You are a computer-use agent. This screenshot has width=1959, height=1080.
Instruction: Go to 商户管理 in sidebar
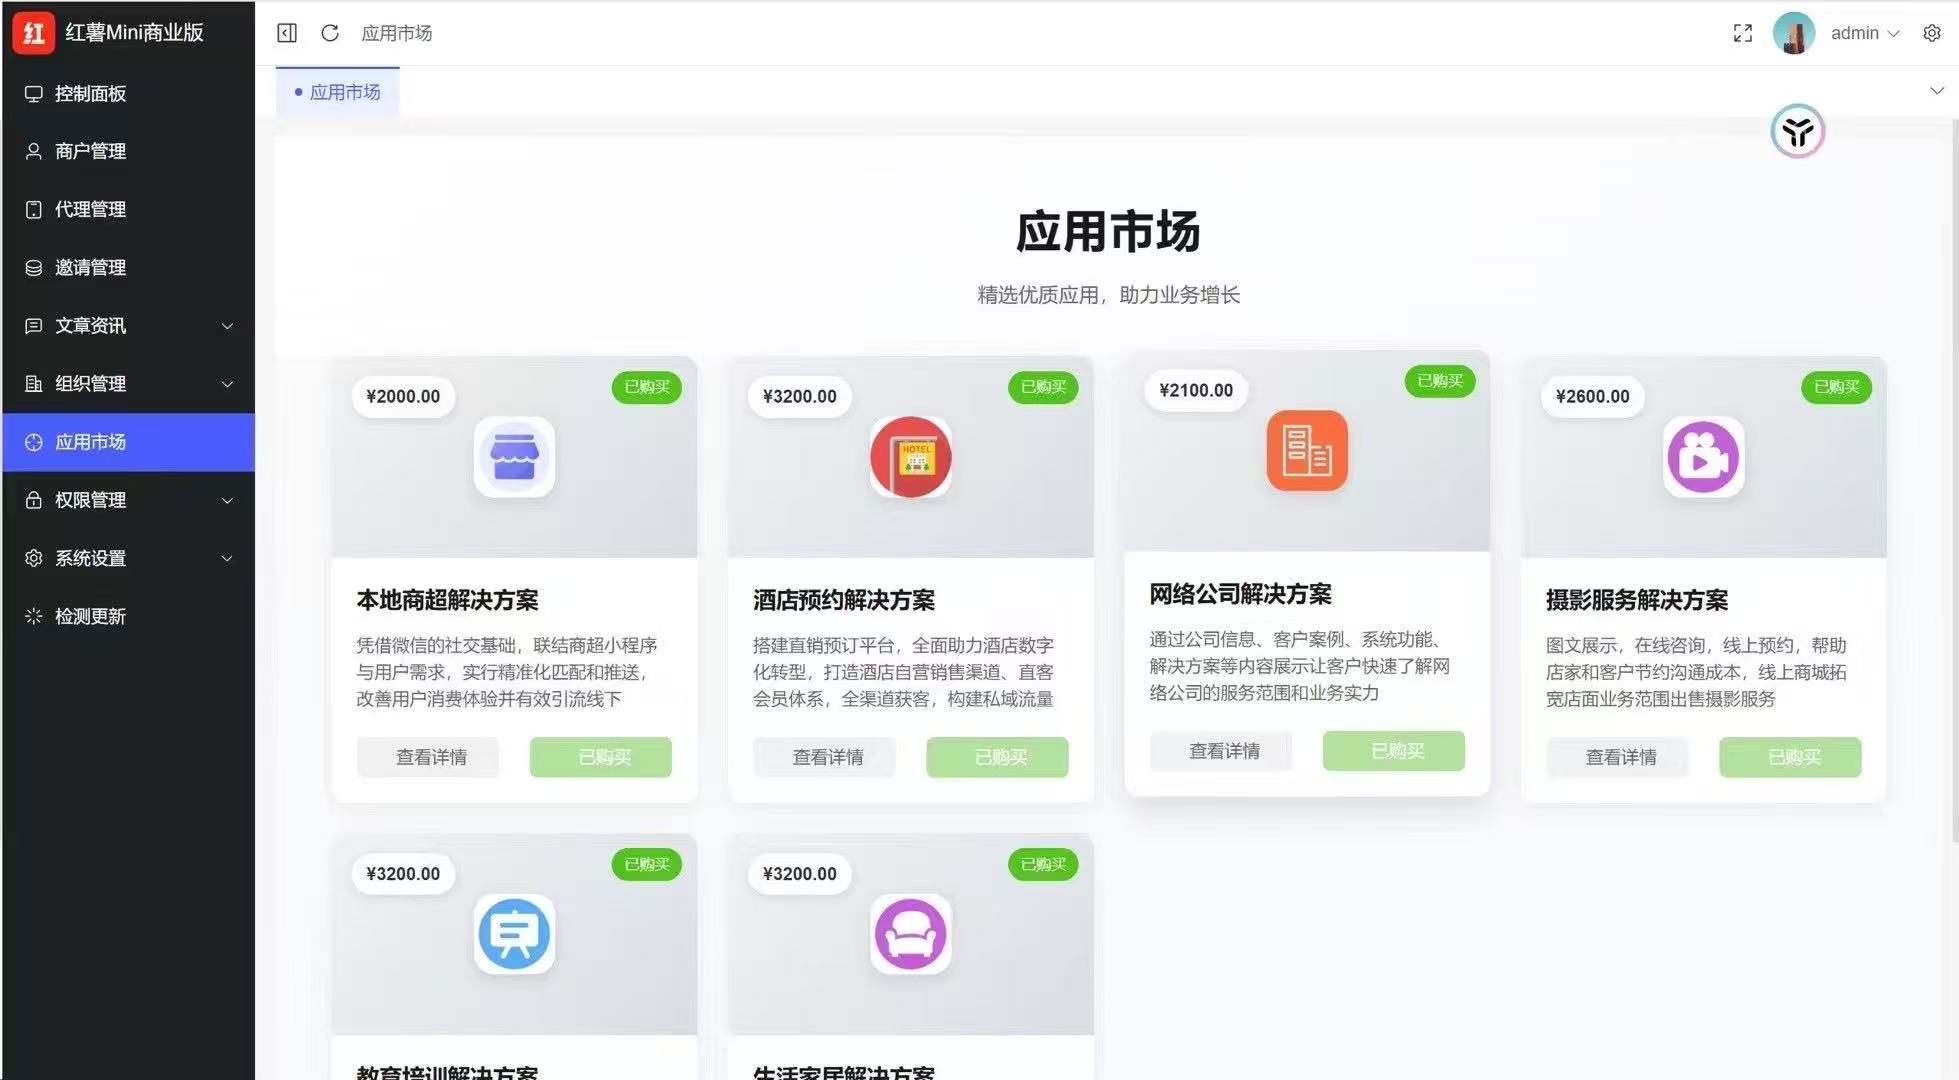point(90,151)
